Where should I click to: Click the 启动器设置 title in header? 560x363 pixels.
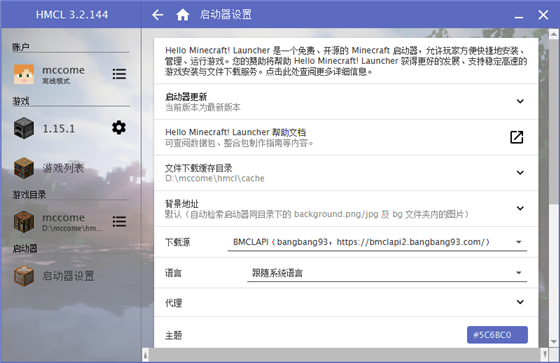pyautogui.click(x=226, y=15)
